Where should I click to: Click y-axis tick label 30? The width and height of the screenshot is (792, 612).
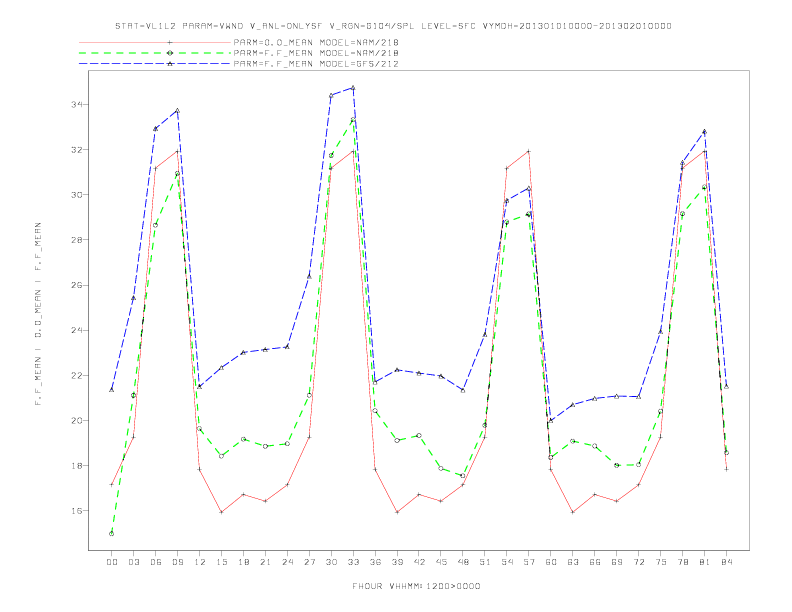tap(76, 194)
